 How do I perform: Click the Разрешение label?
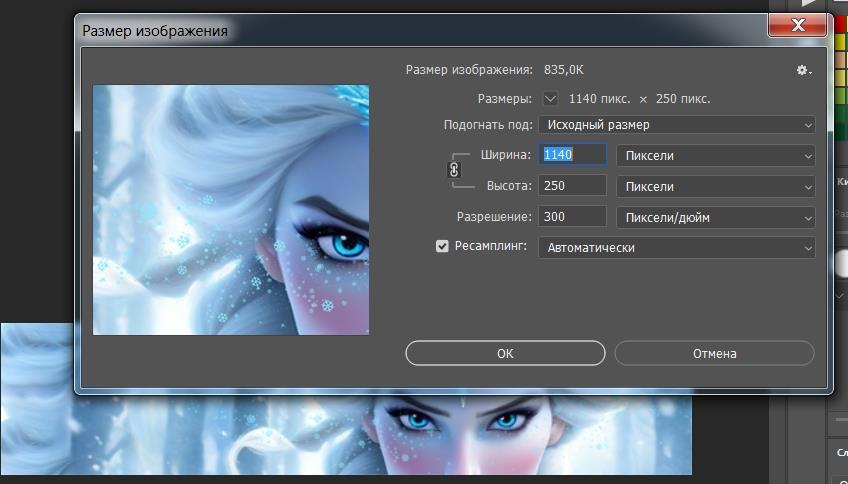[494, 217]
